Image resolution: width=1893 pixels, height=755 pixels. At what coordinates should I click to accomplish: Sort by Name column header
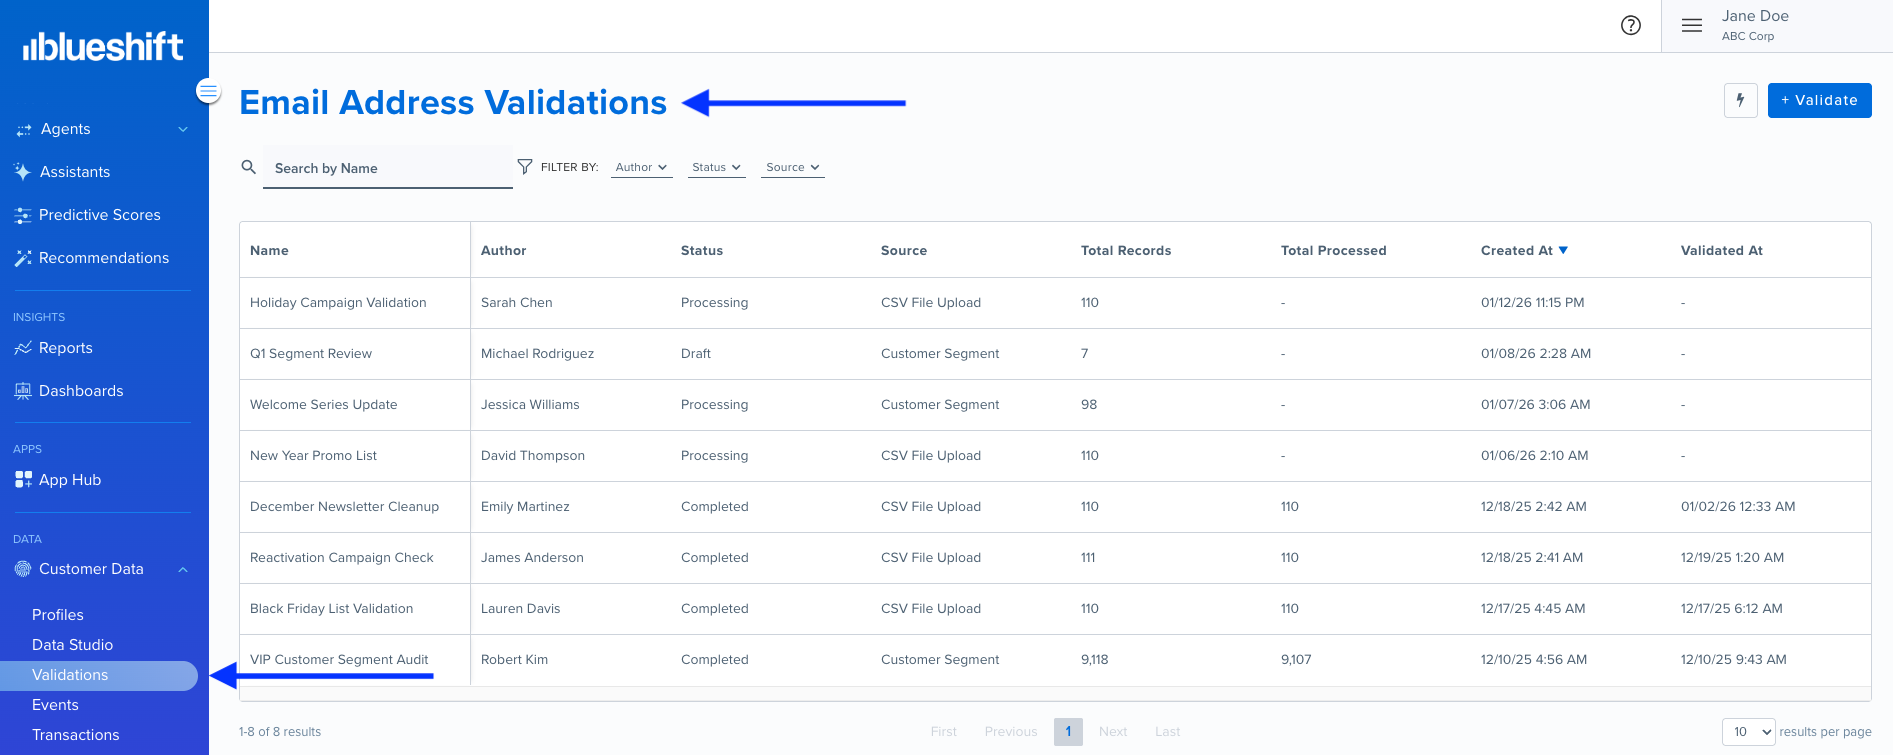point(269,250)
